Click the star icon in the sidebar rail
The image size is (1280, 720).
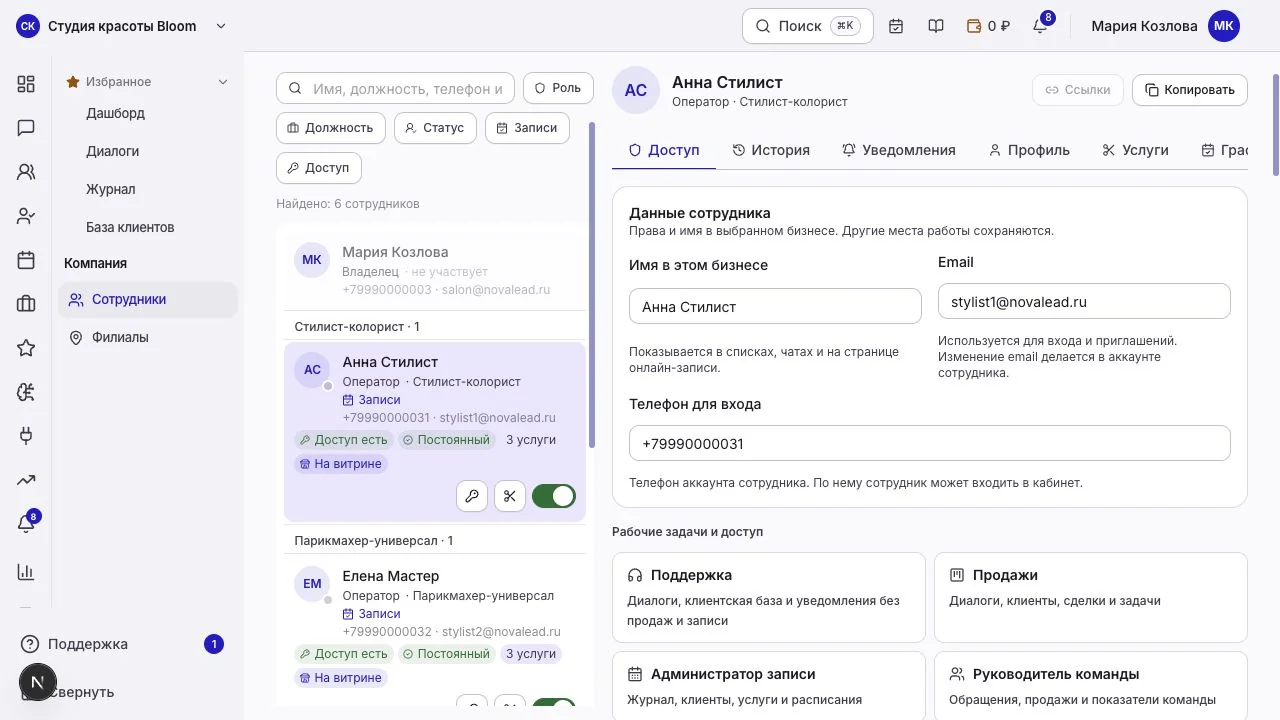click(x=26, y=348)
